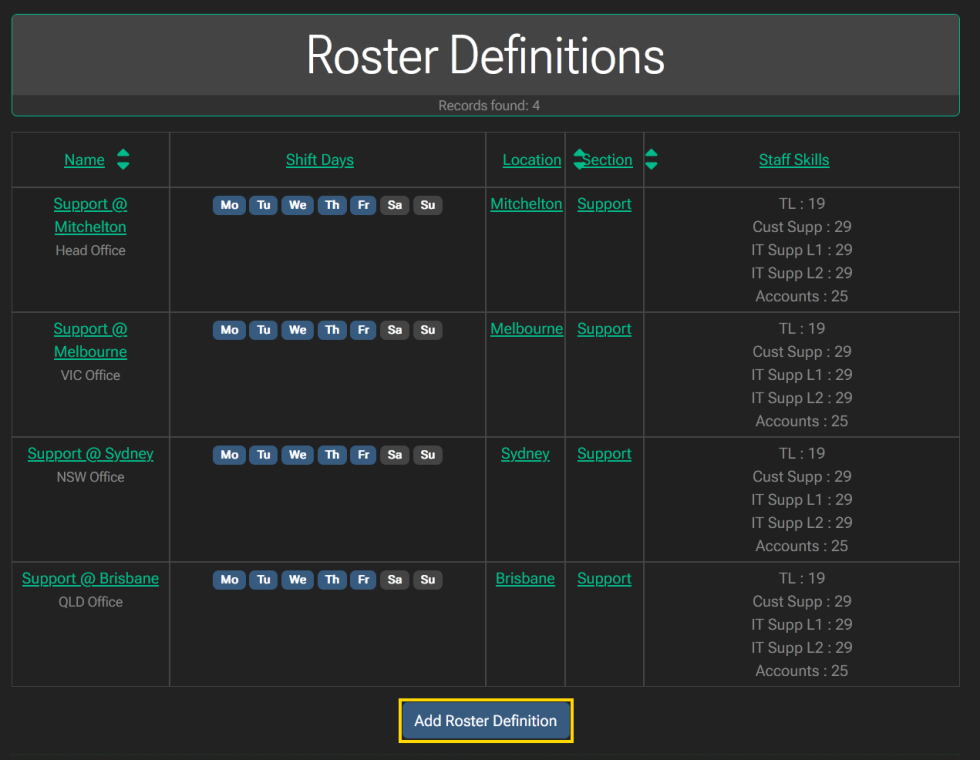This screenshot has height=760, width=980.
Task: Click the sort icon left of Section header
Action: [578, 157]
